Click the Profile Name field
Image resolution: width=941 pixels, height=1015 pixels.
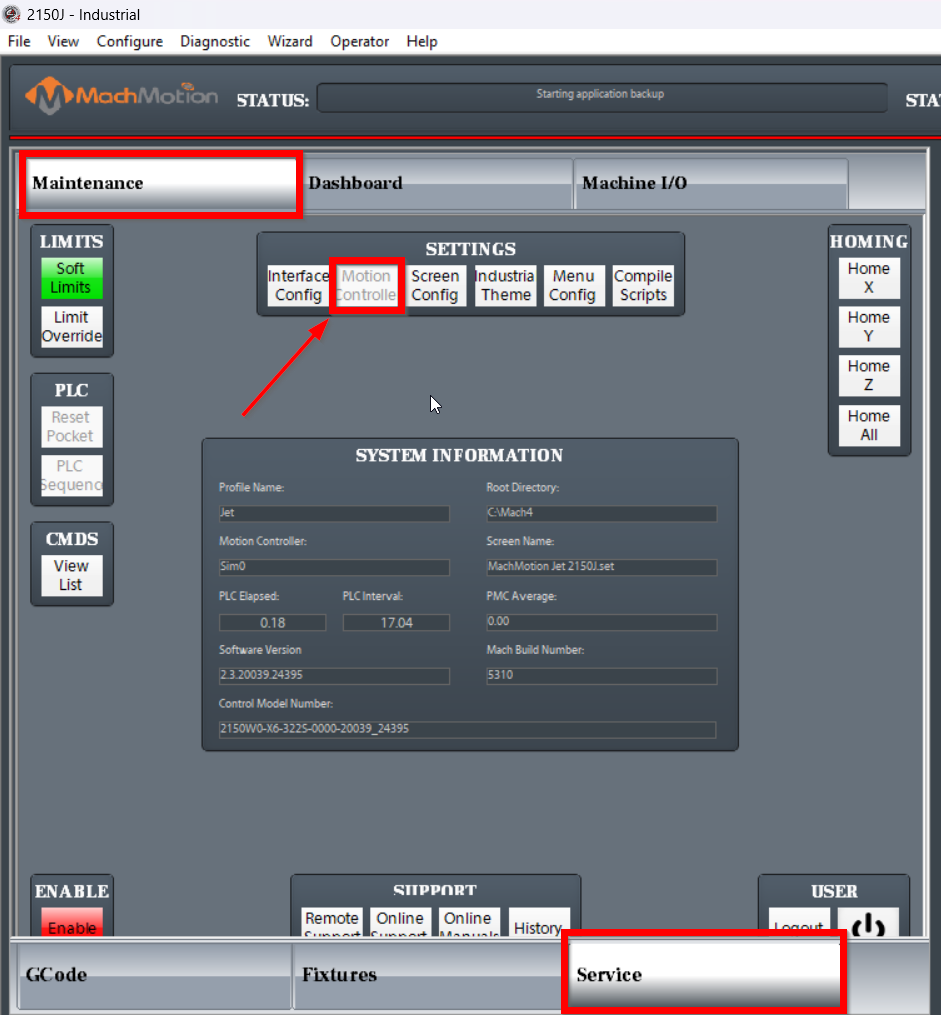click(x=334, y=514)
